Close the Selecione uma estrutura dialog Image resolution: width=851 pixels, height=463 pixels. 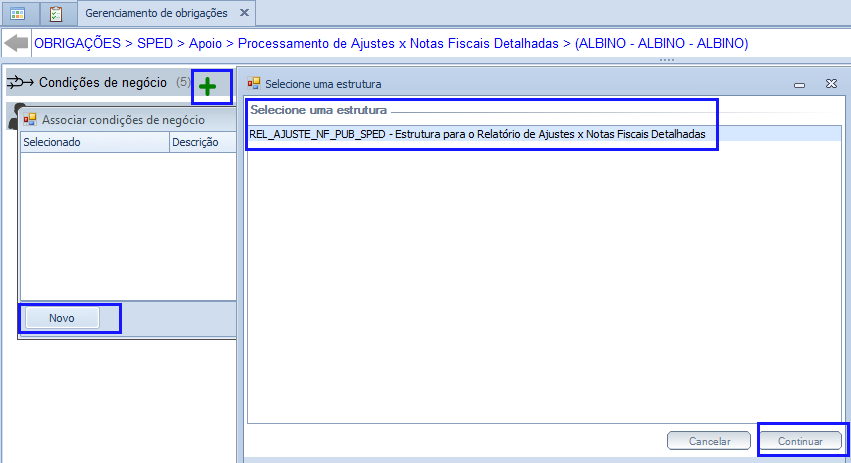click(831, 84)
